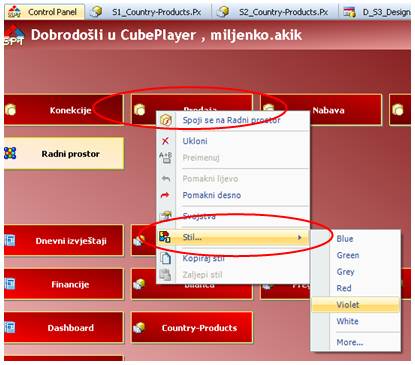Choose Zalijepi stil from the context menu
Screen dimensions: 415x365
click(x=233, y=275)
